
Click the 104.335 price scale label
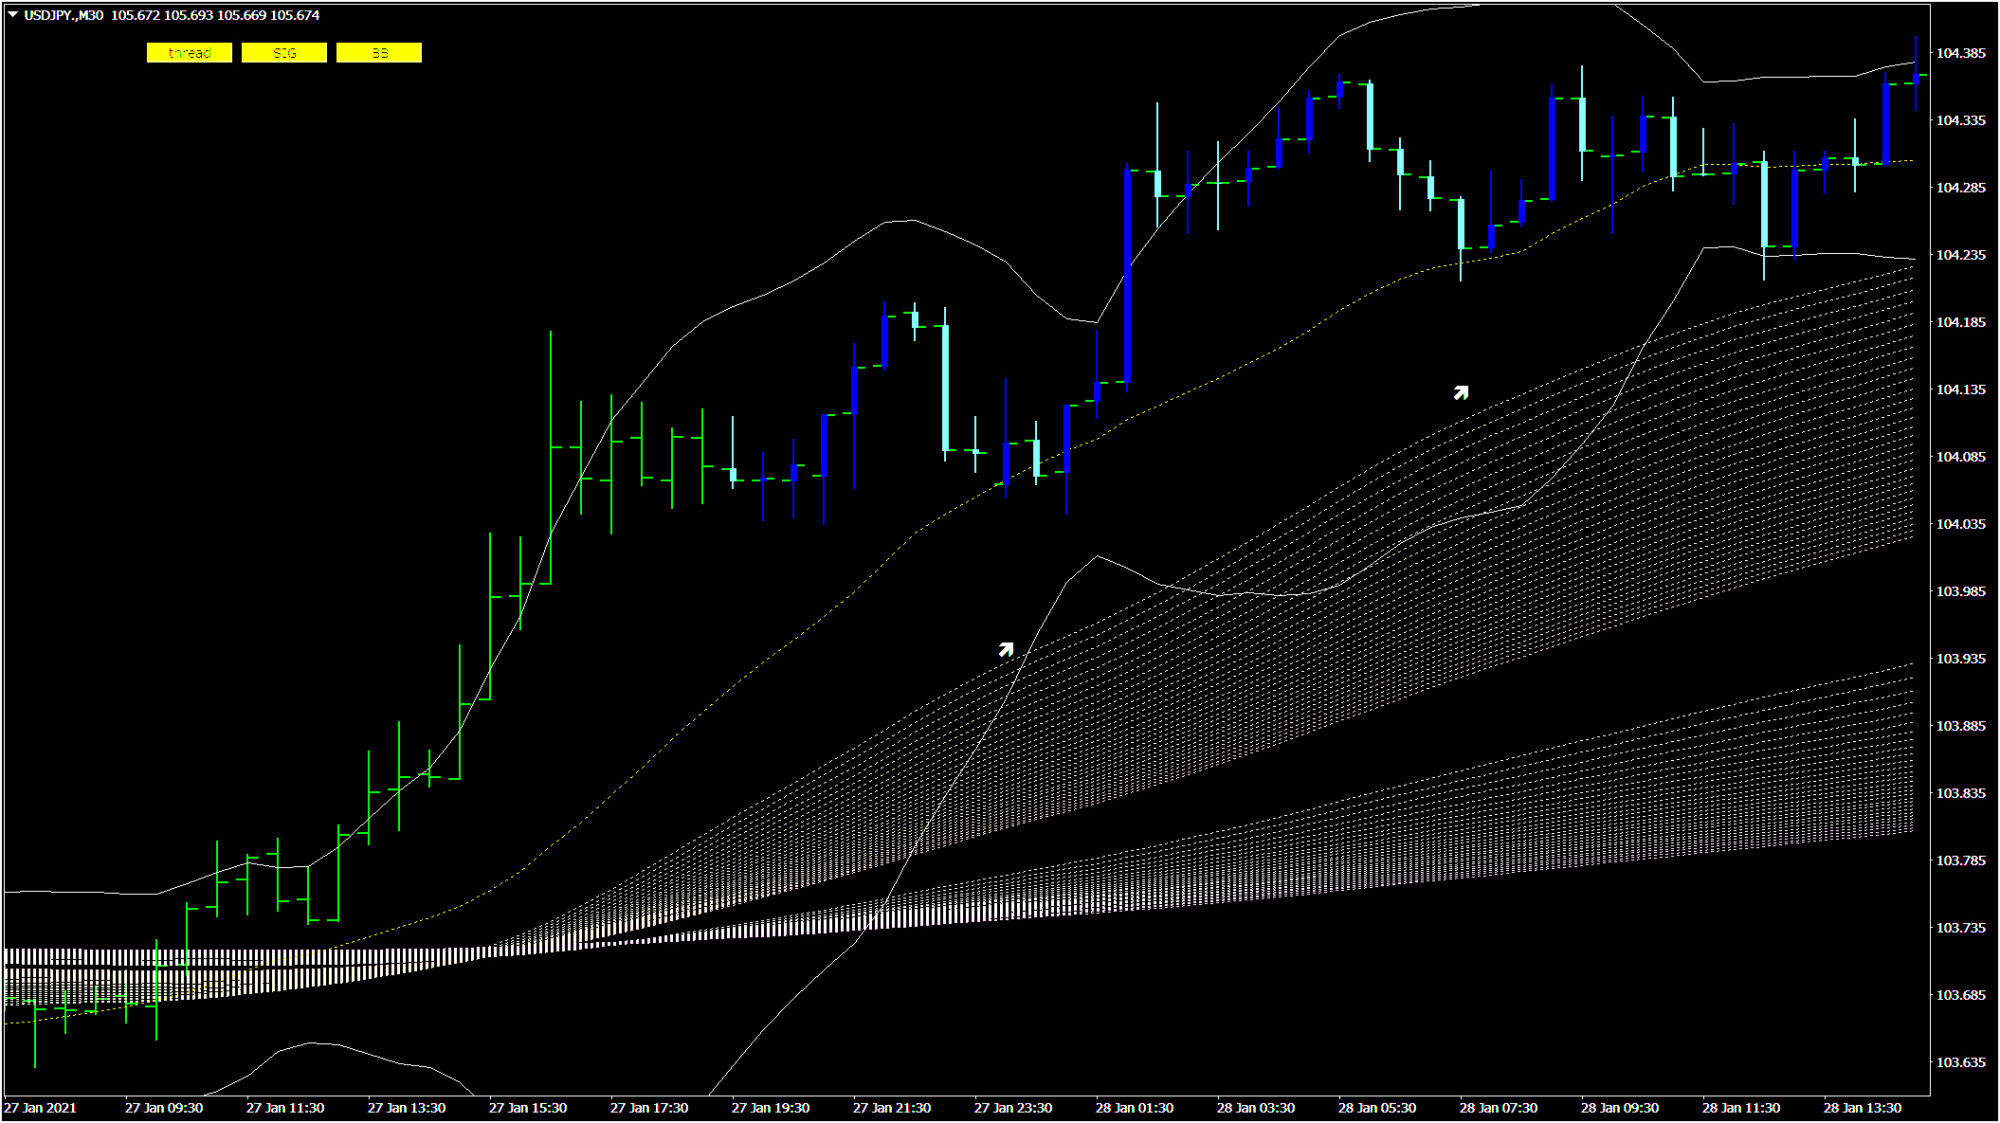[x=1961, y=120]
